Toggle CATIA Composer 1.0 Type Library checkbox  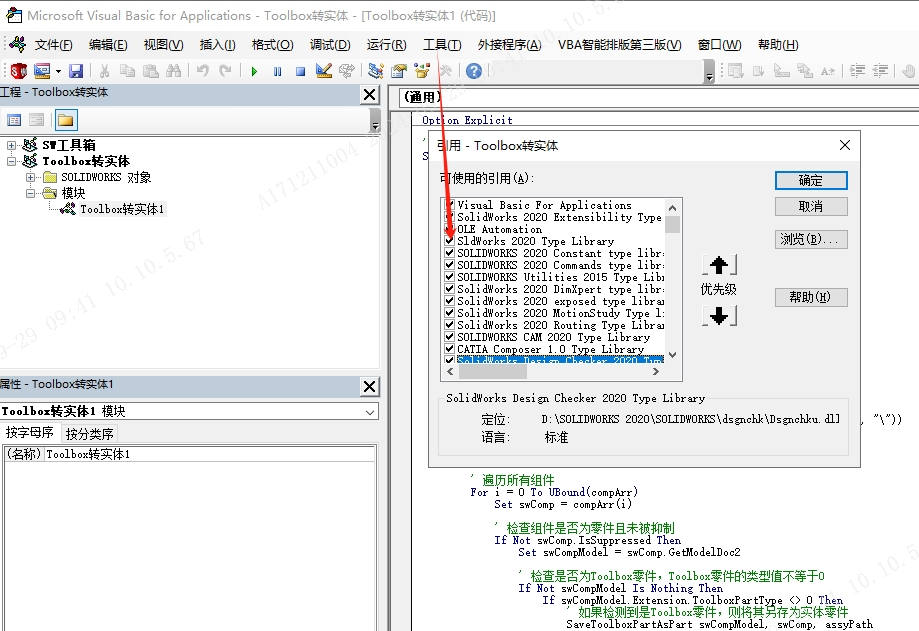pyautogui.click(x=450, y=349)
